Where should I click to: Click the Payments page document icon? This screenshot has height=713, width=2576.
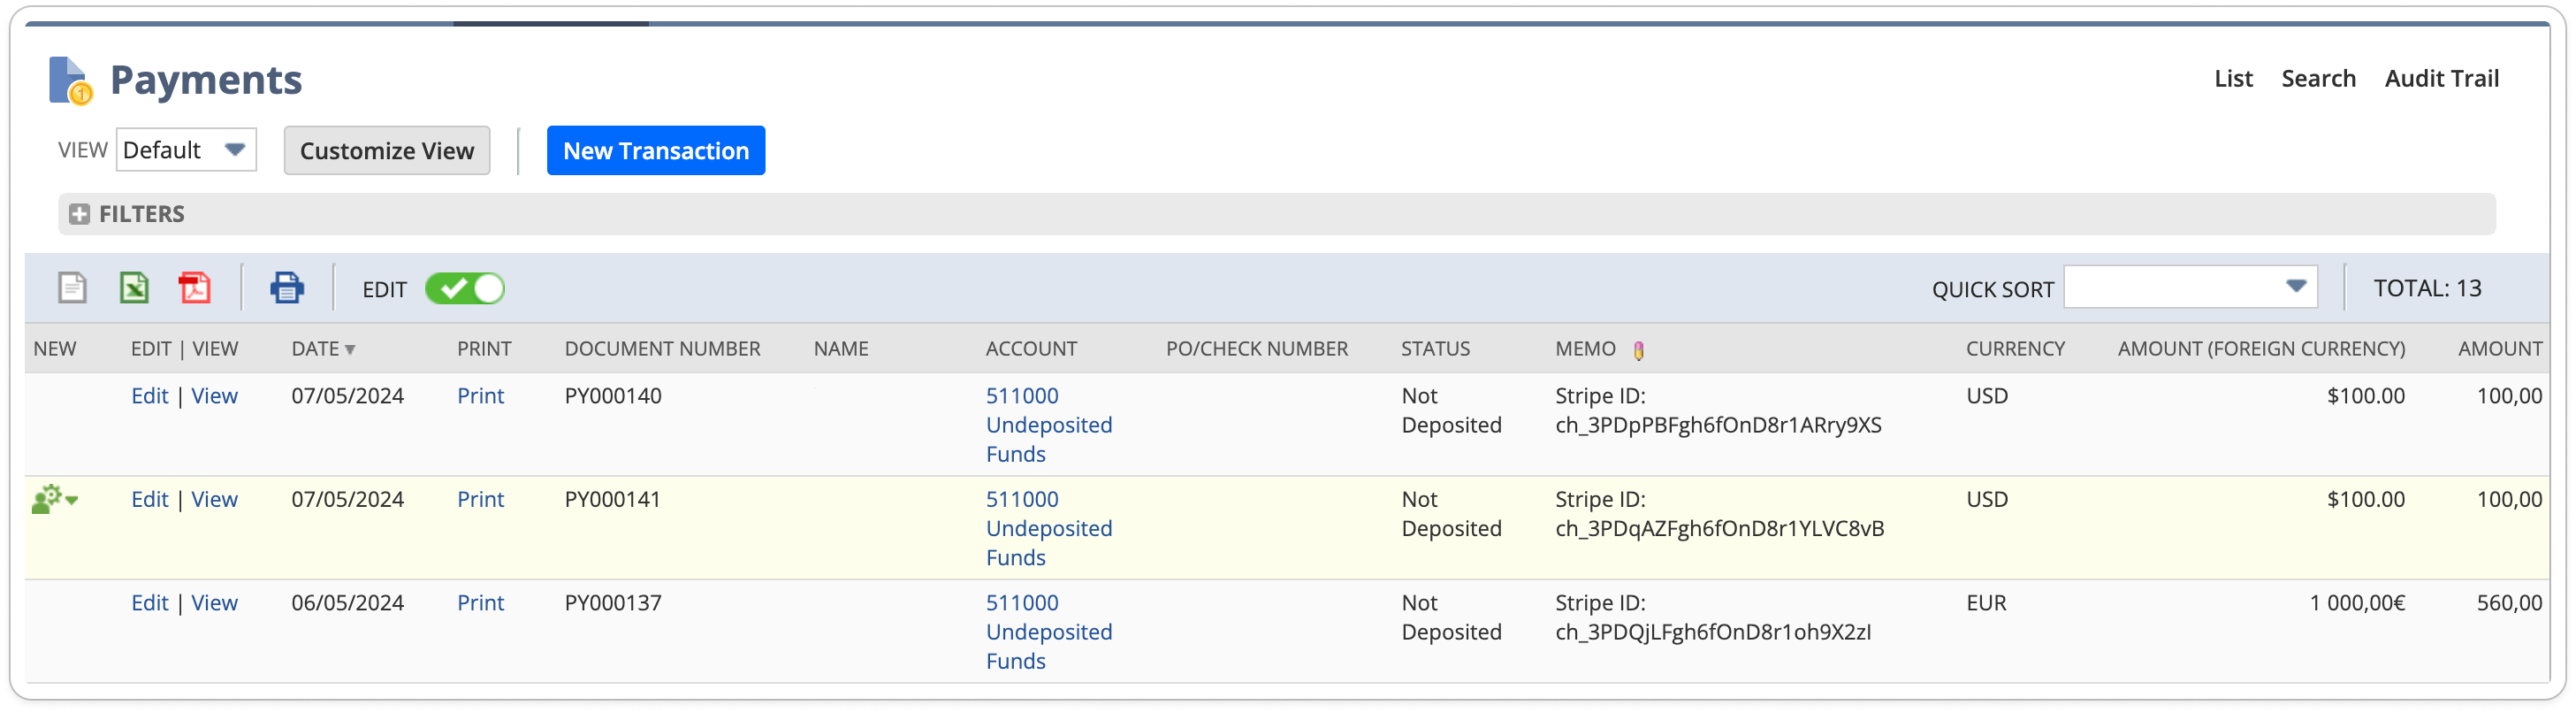pos(70,80)
